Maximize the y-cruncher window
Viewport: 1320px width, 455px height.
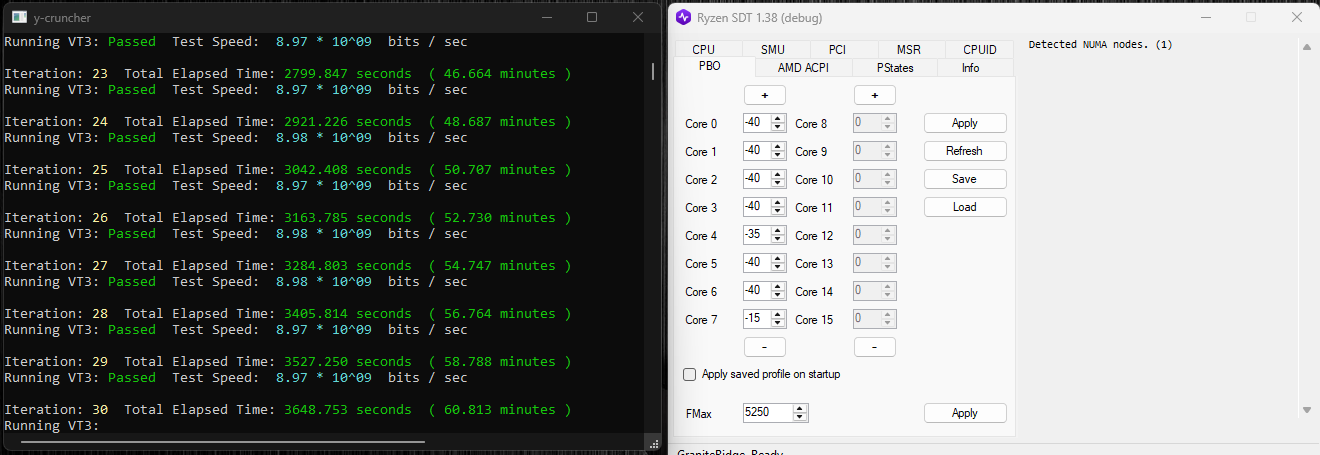pyautogui.click(x=592, y=18)
